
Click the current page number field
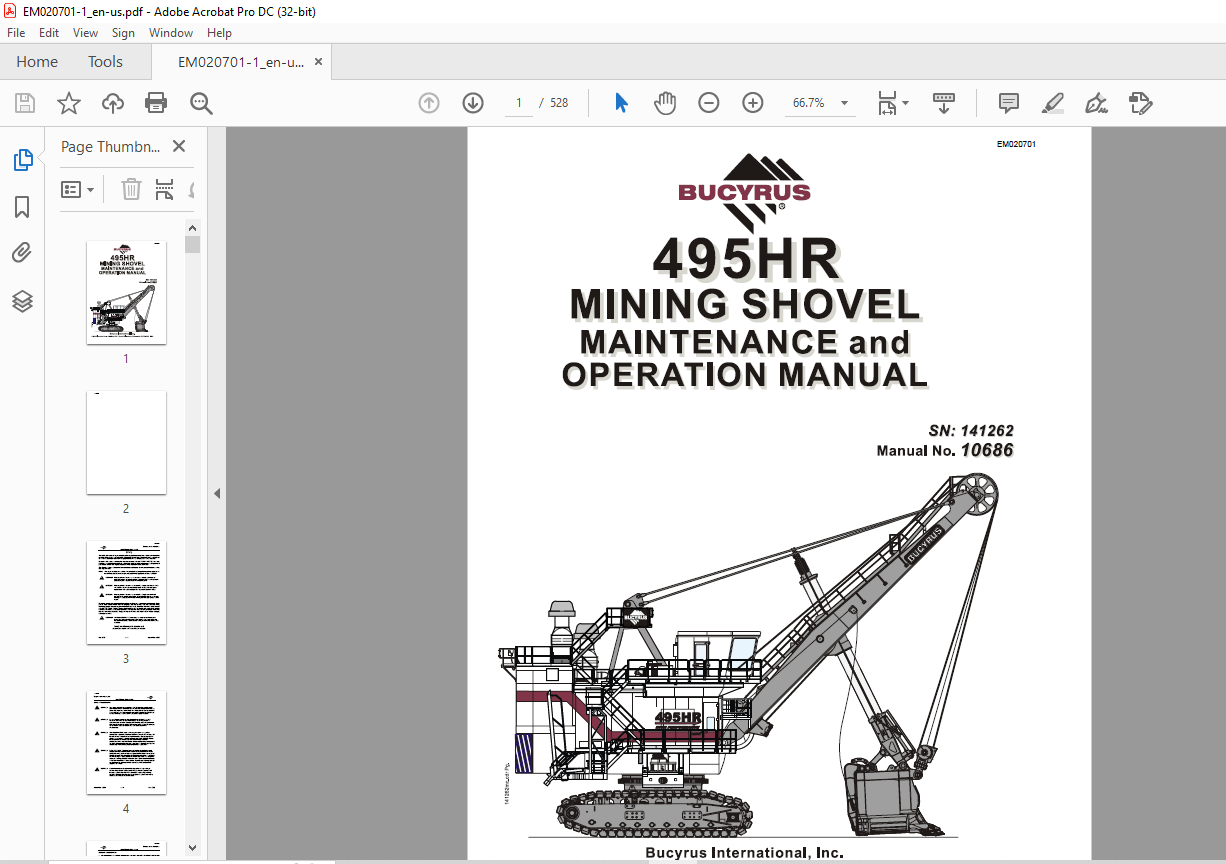click(x=519, y=103)
